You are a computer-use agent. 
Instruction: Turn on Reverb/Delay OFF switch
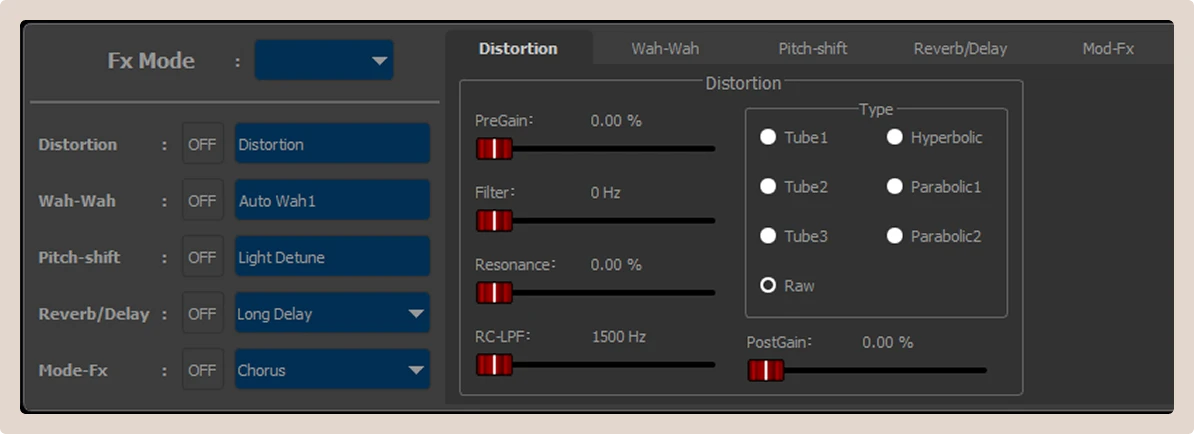(202, 314)
